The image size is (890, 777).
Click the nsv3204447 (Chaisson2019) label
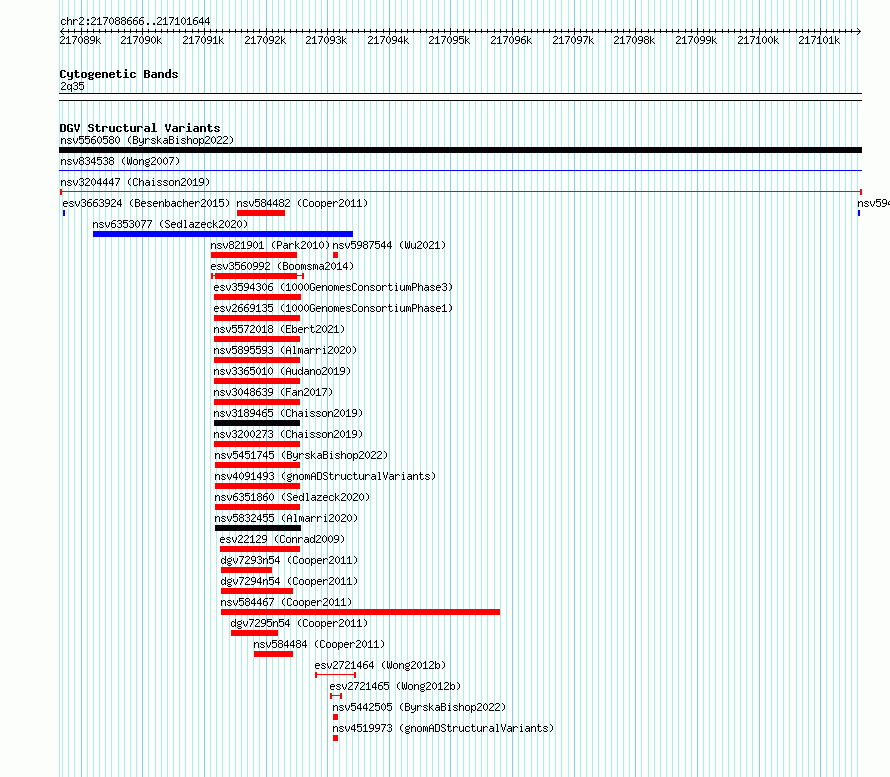click(x=135, y=182)
